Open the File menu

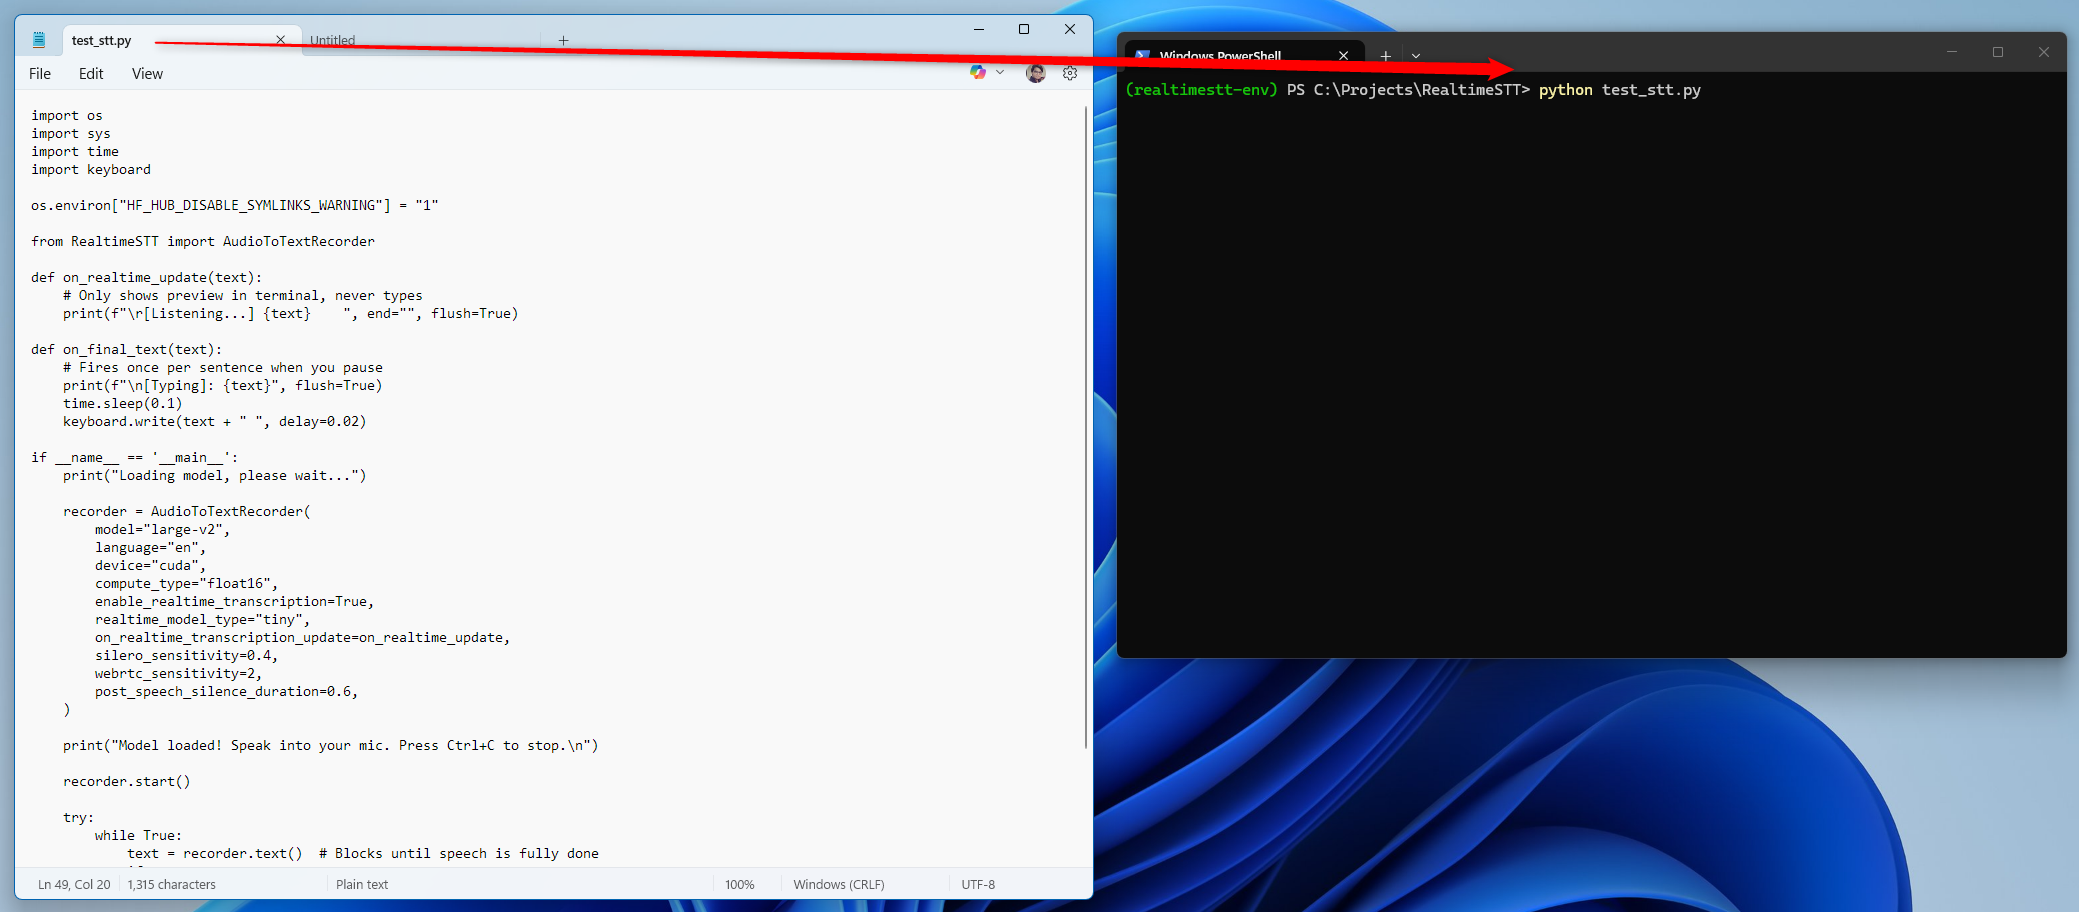click(40, 74)
